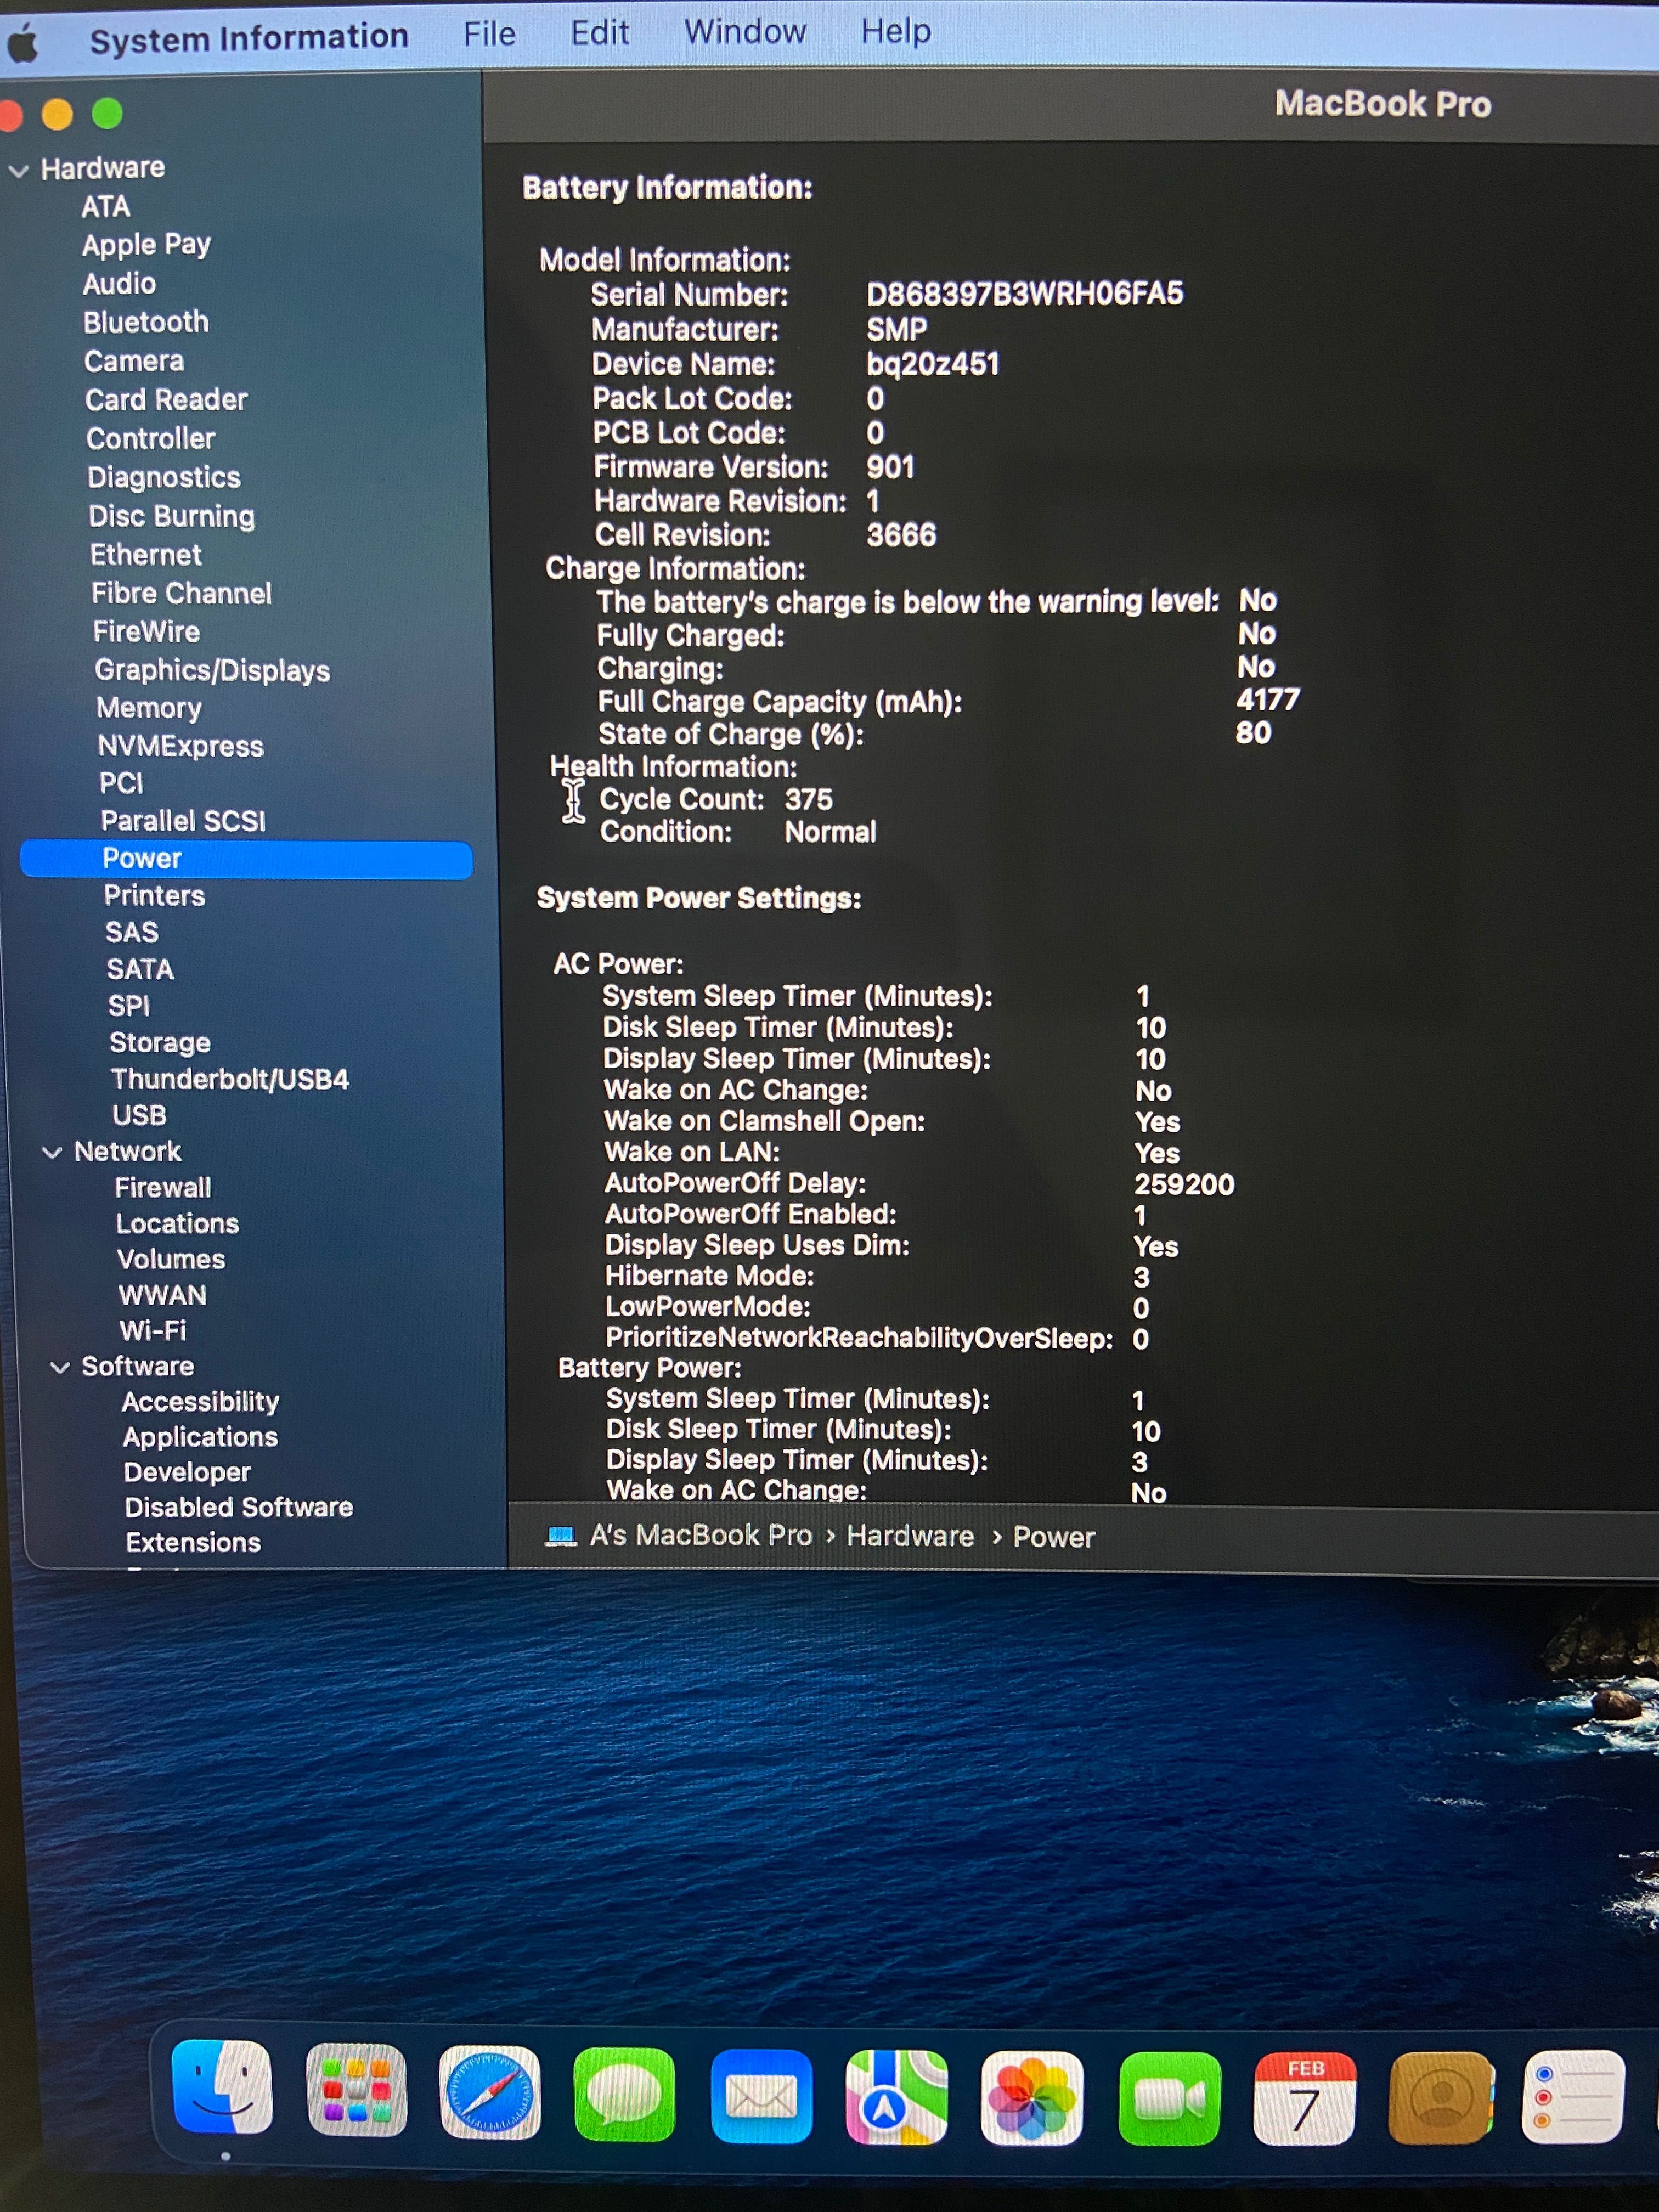Select Bluetooth in sidebar

[x=146, y=322]
